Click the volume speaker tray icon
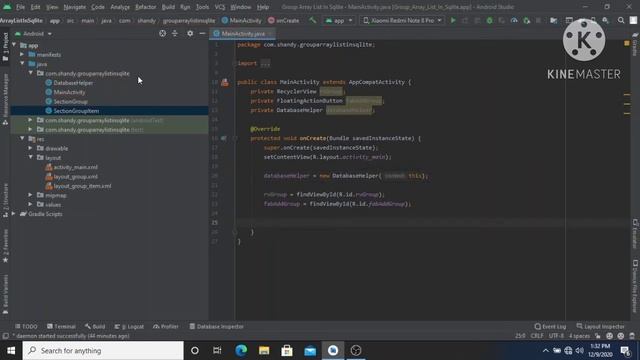The height and width of the screenshot is (360, 640). (579, 351)
